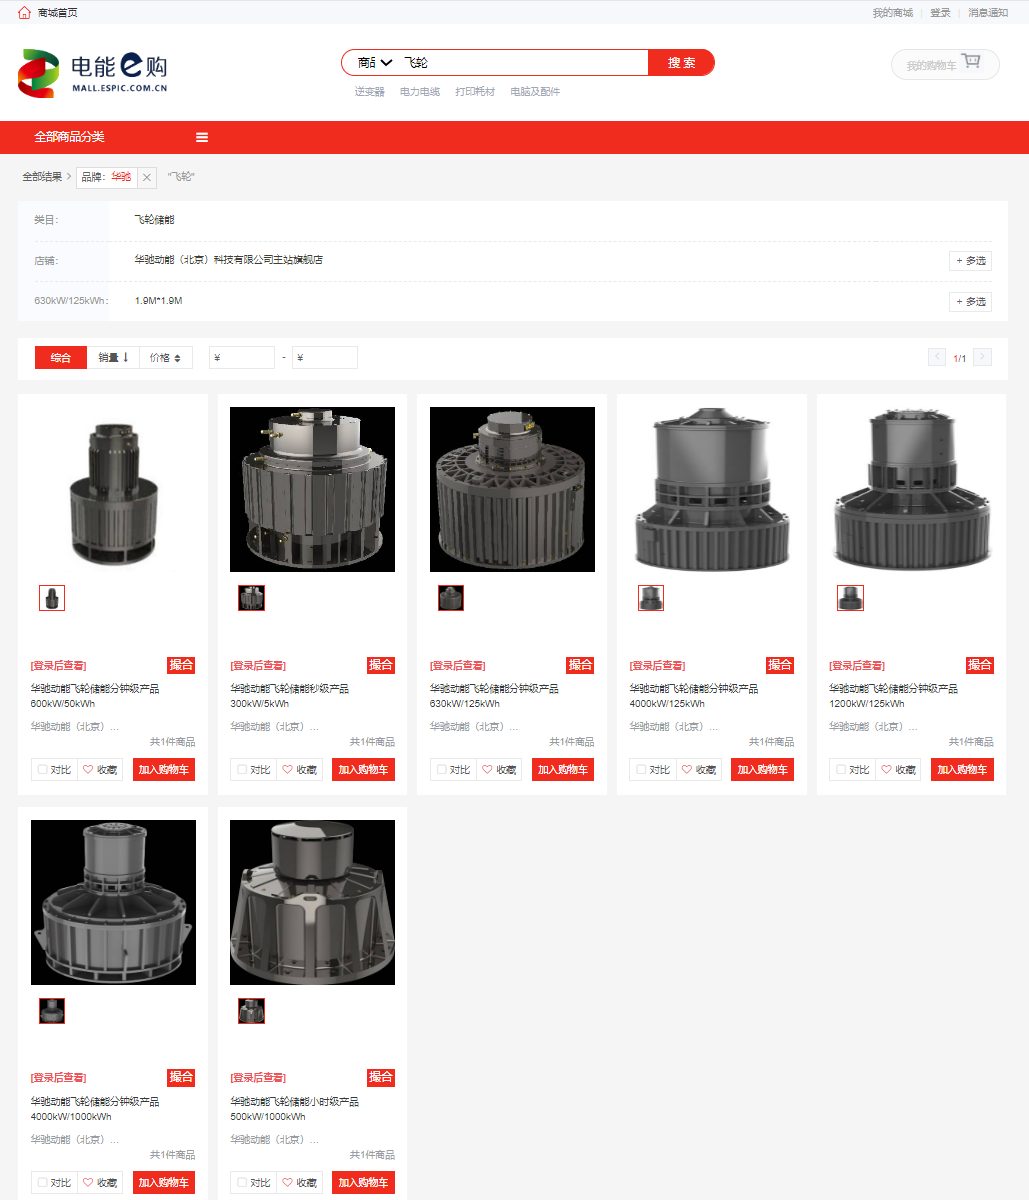Screen dimensions: 1029x1200
Task: Focus the search box containing 飞轮
Action: click(x=523, y=63)
